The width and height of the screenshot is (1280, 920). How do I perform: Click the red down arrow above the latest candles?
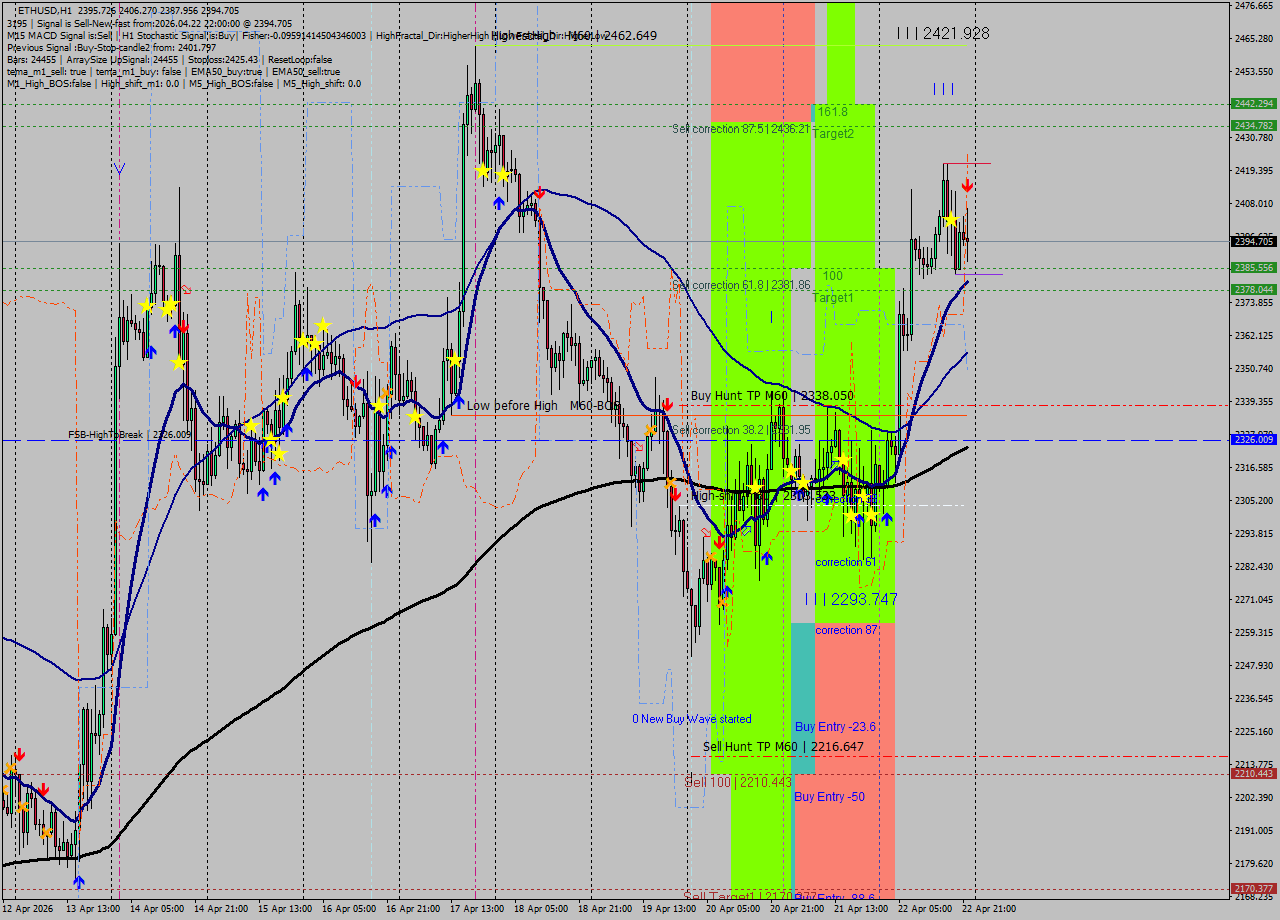click(x=967, y=185)
